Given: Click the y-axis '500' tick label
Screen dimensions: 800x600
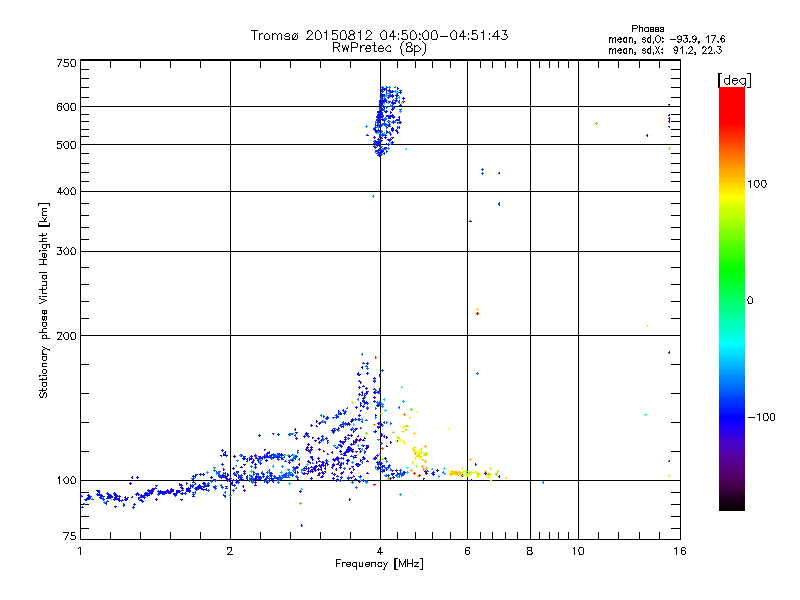Looking at the screenshot, I should click(x=67, y=145).
